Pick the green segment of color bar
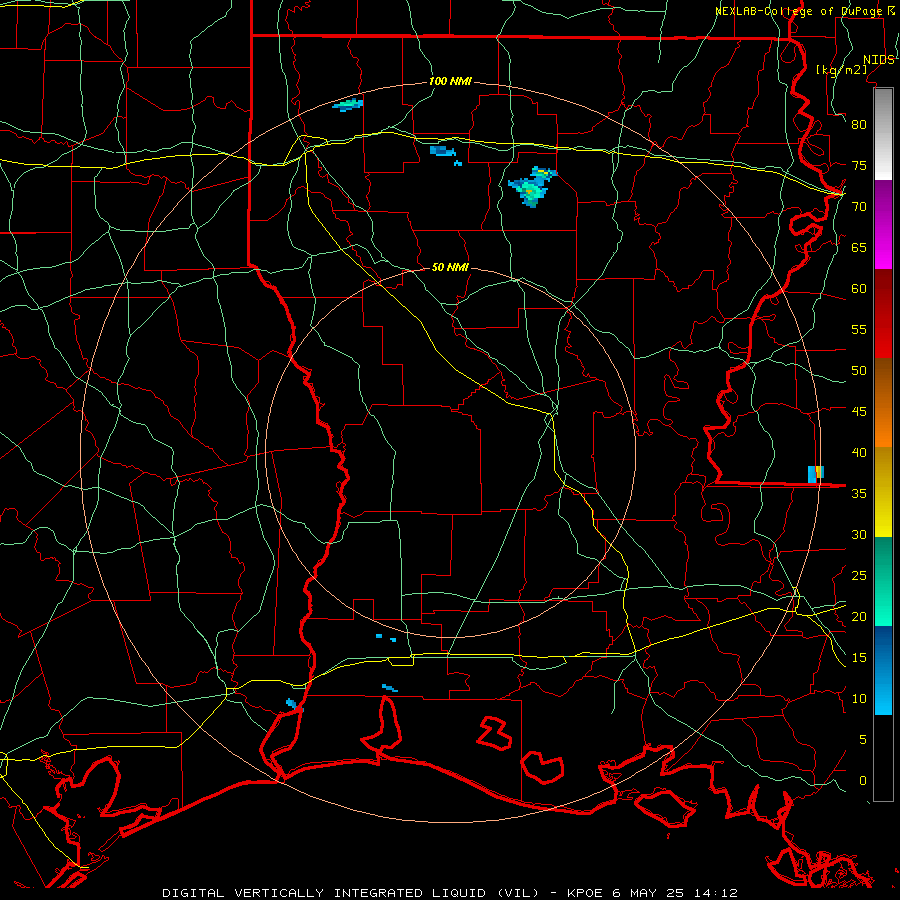The width and height of the screenshot is (900, 900). pos(883,581)
